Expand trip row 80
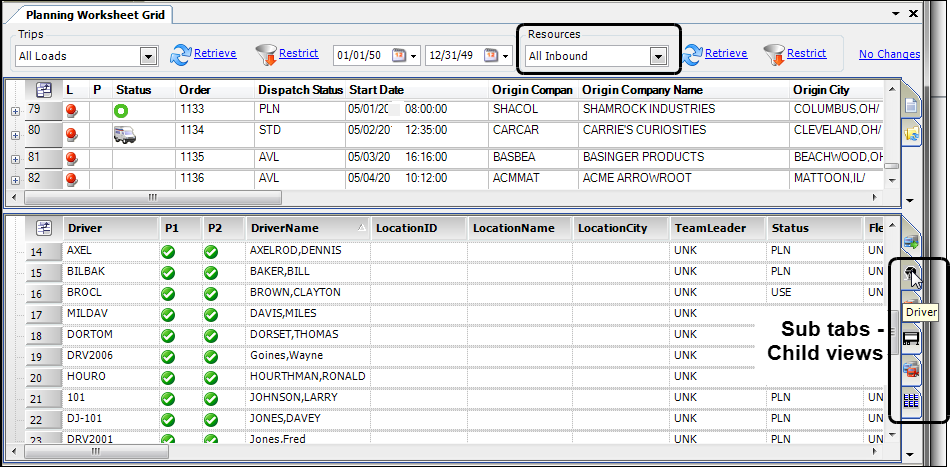 14,131
